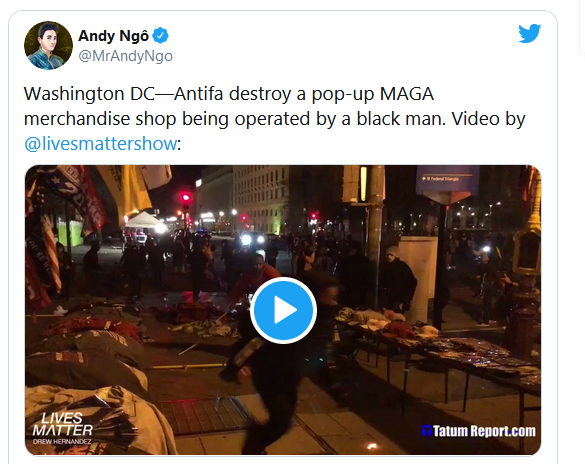
Task: Follow the @livesmattershow mention link
Action: coord(100,144)
